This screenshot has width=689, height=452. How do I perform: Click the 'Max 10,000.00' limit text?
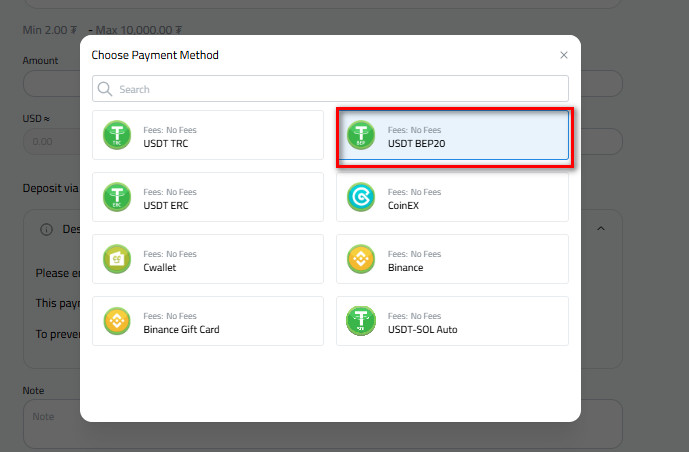[138, 30]
